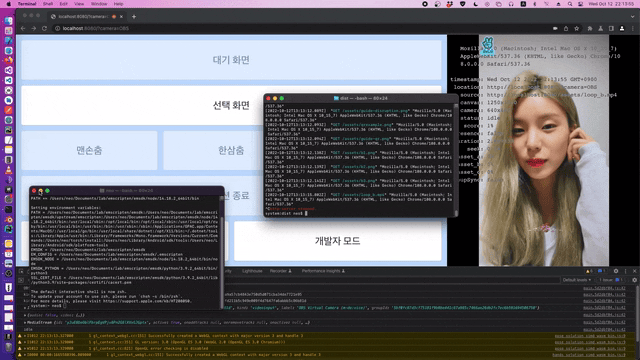Image resolution: width=640 pixels, height=360 pixels.
Task: Open Control Center in the menu bar
Action: point(580,4)
